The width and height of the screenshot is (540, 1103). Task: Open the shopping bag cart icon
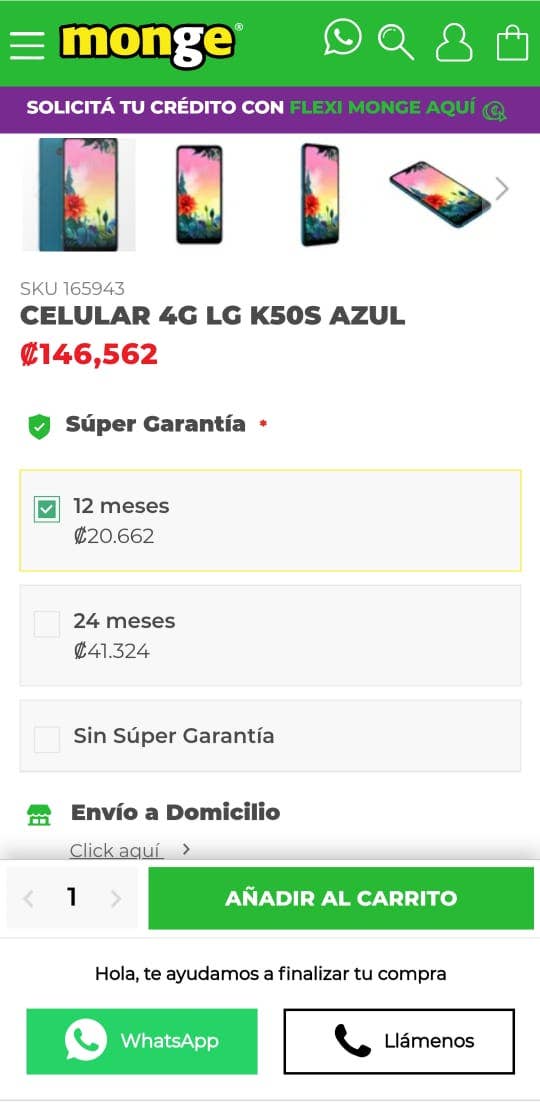click(x=513, y=43)
